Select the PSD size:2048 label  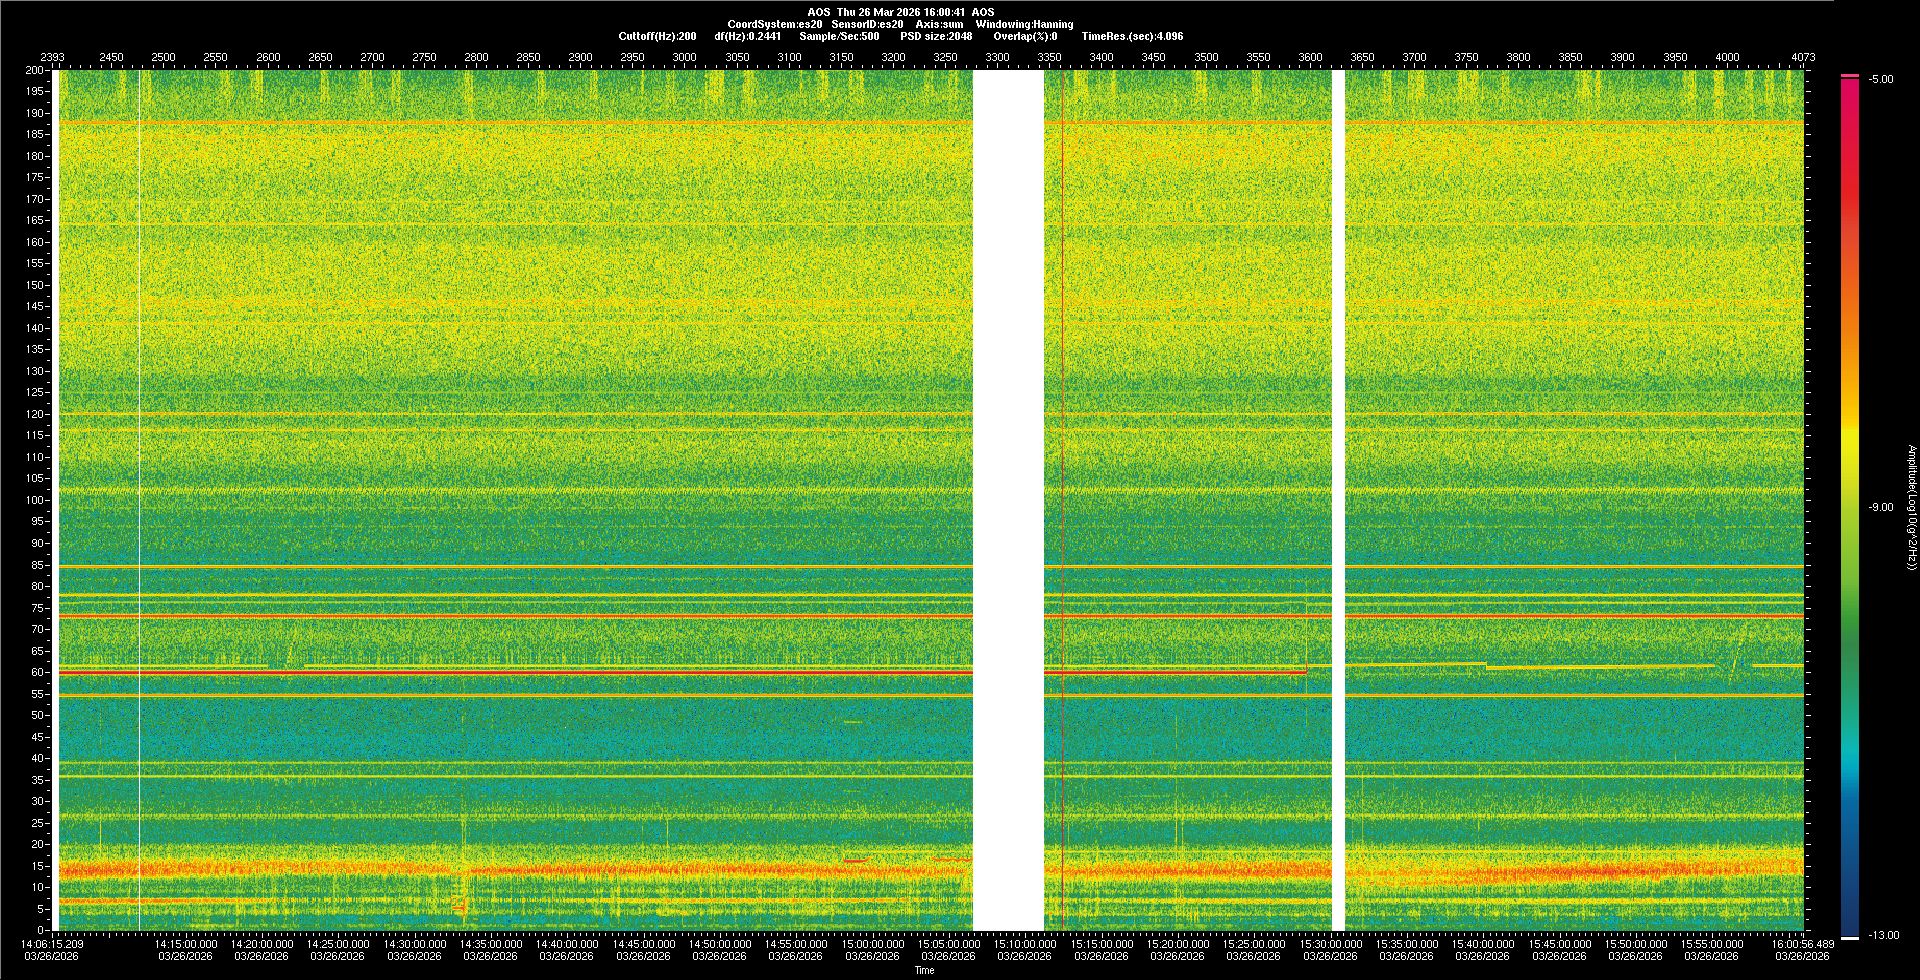tap(936, 36)
